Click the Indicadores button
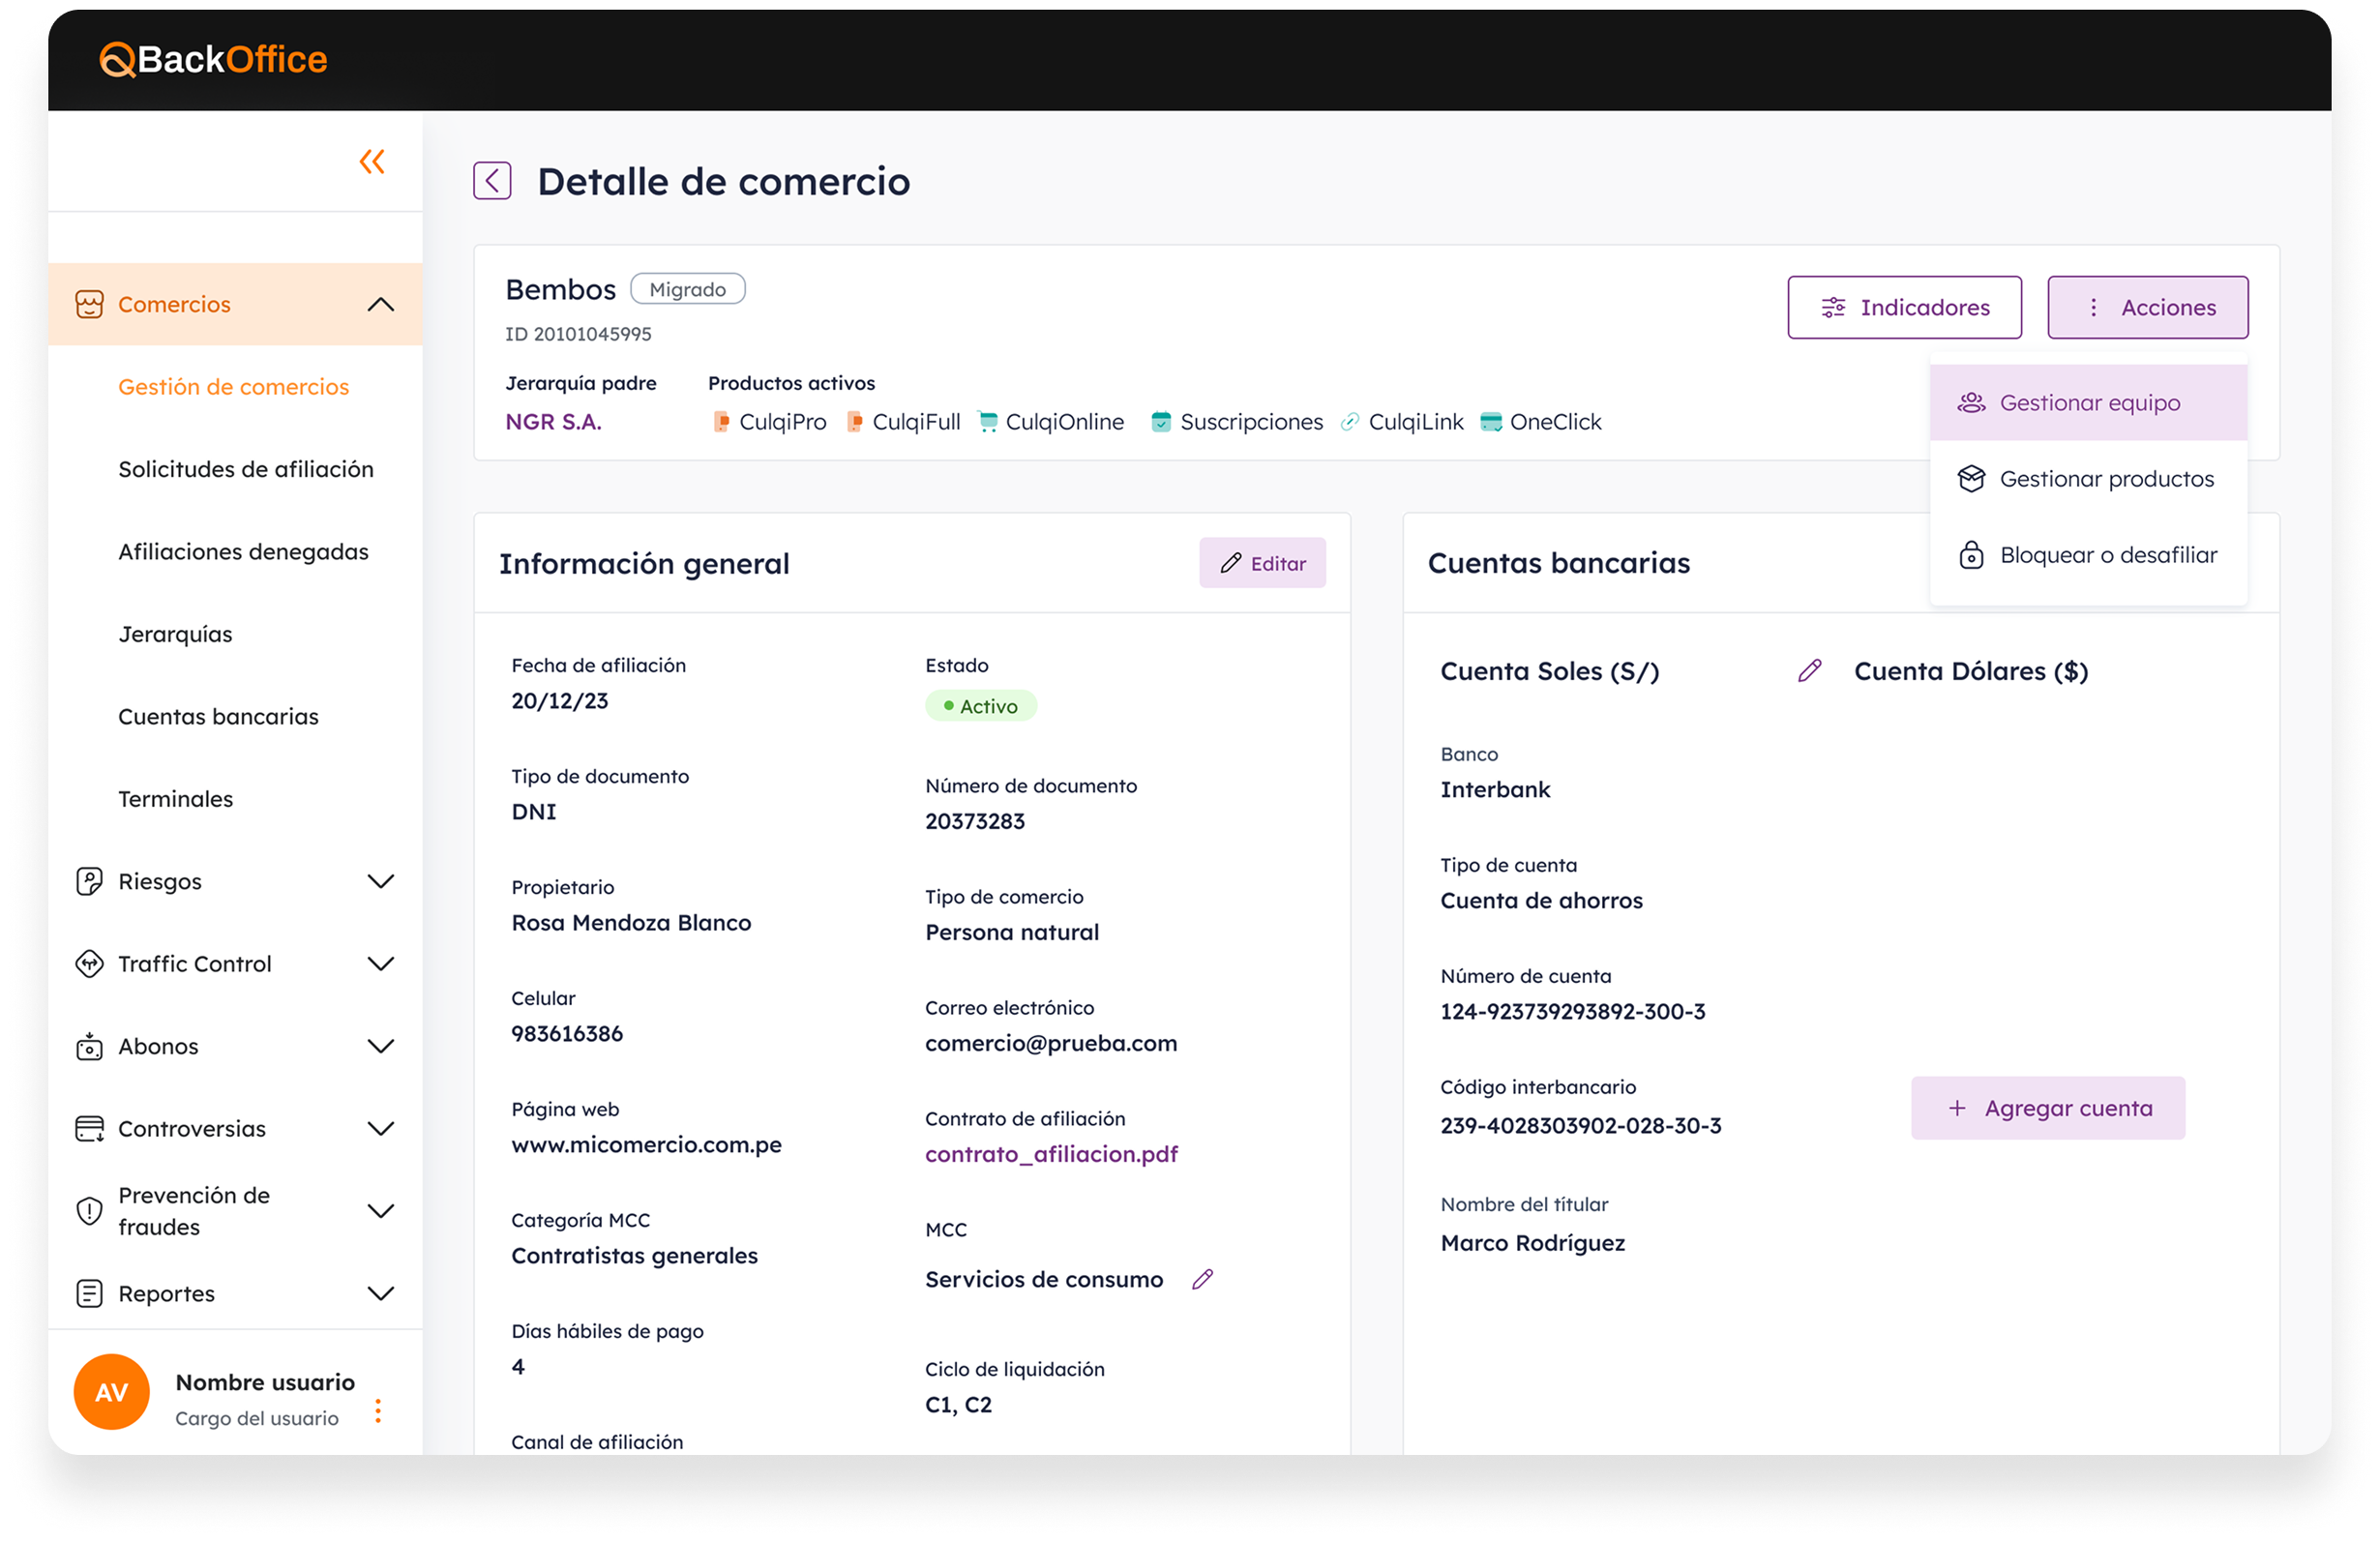 1904,307
